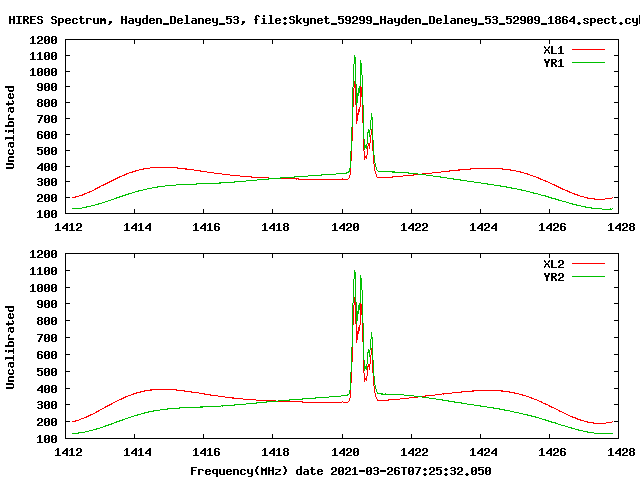The width and height of the screenshot is (640, 480).
Task: Click the 1000 tick label on lower plot
Action: 43,288
